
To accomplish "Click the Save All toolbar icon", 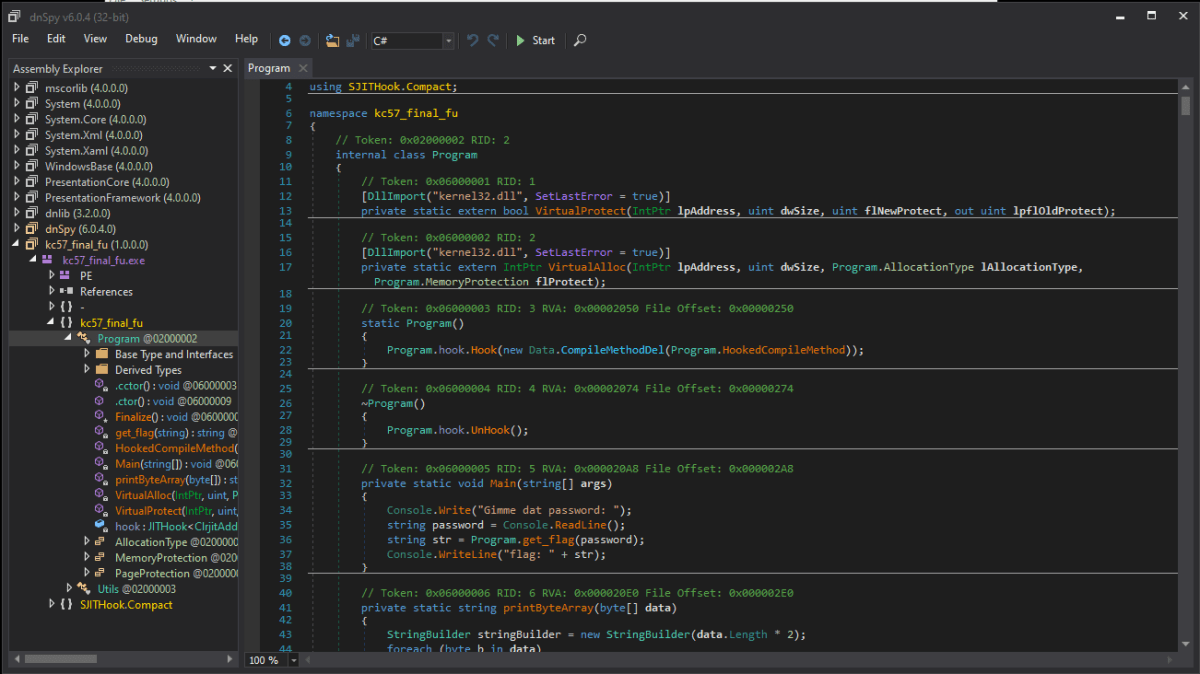I will 353,40.
